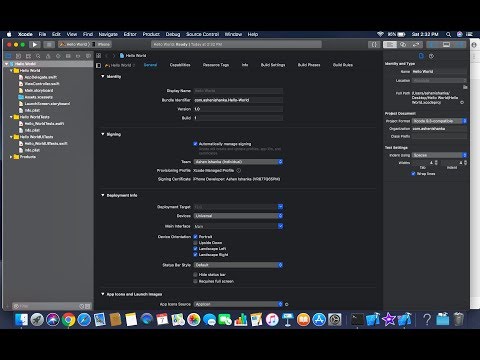Toggle the Landscape Right checkbox
This screenshot has height=360, width=480.
pos(195,255)
